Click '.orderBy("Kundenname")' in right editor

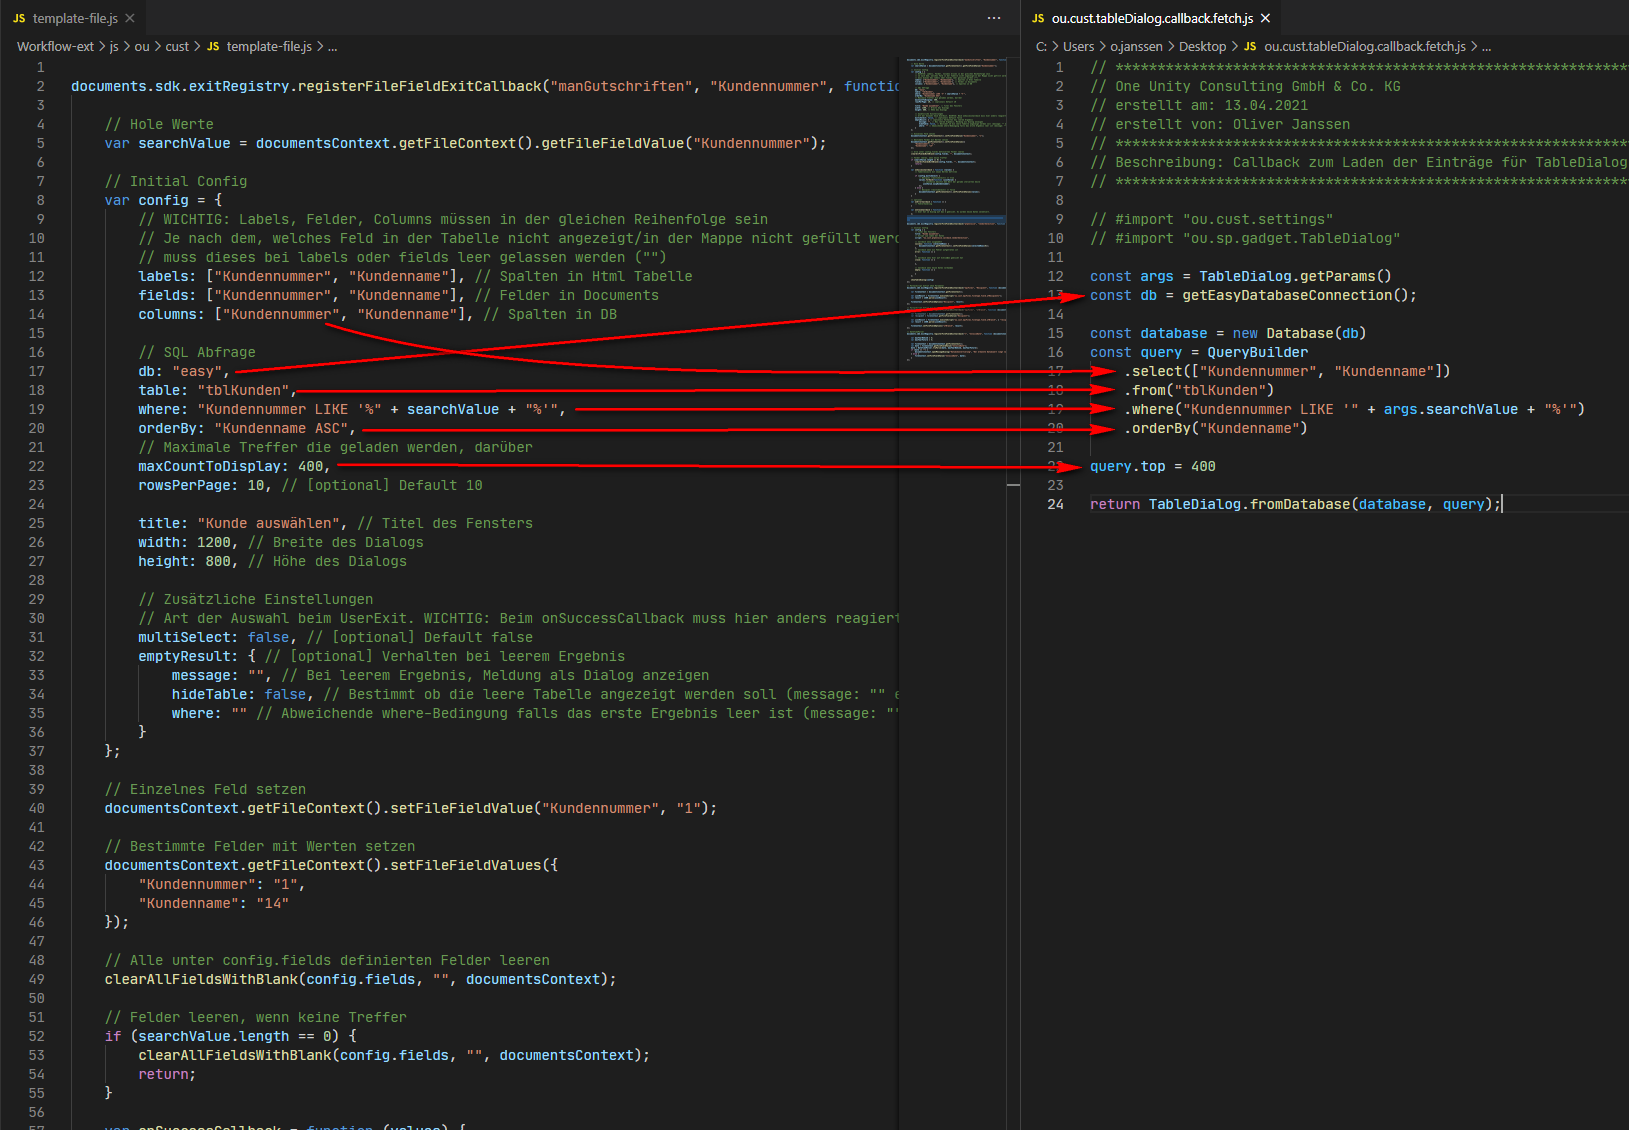point(1216,428)
